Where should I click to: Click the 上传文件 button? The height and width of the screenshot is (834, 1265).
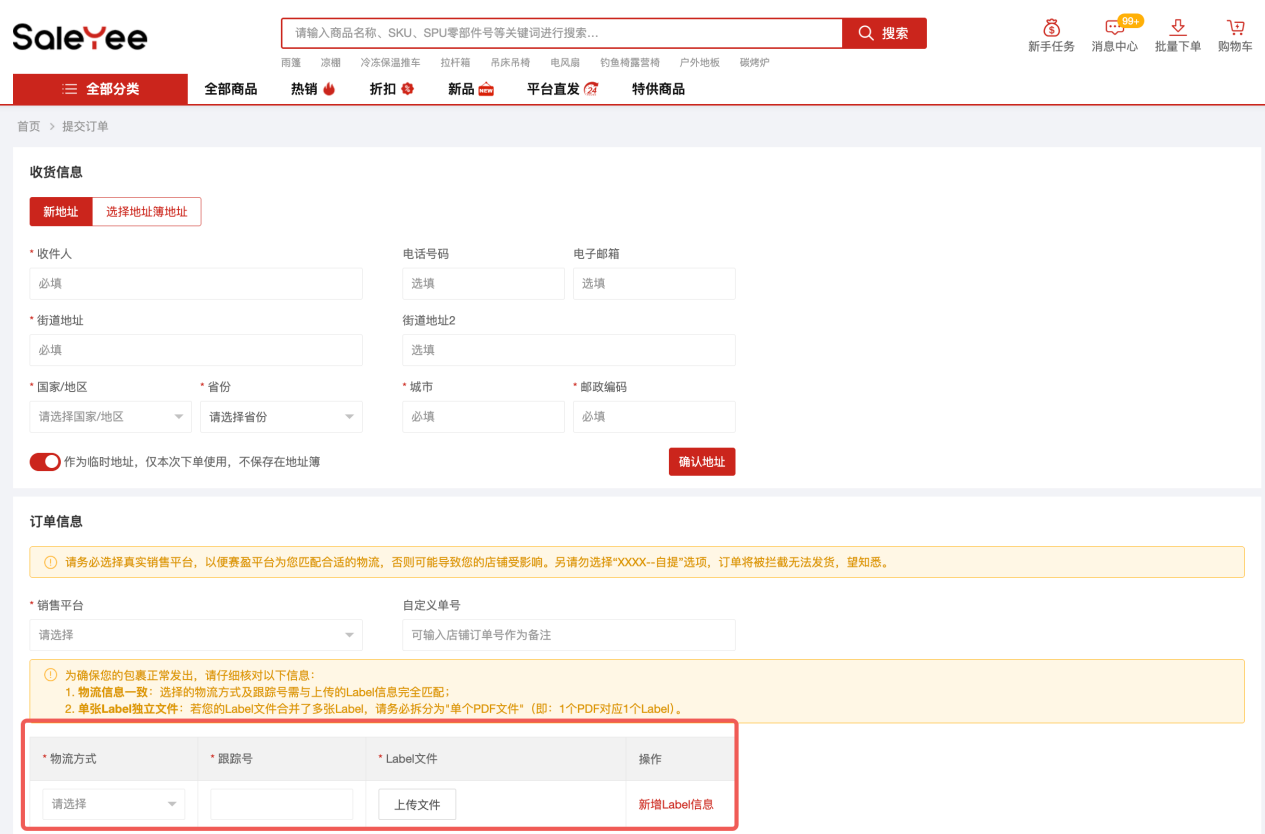[417, 804]
